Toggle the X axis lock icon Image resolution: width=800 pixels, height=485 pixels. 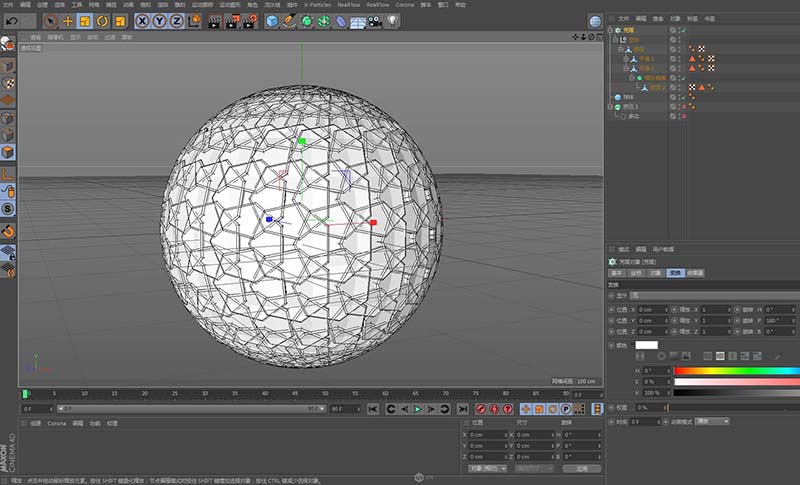click(x=143, y=20)
